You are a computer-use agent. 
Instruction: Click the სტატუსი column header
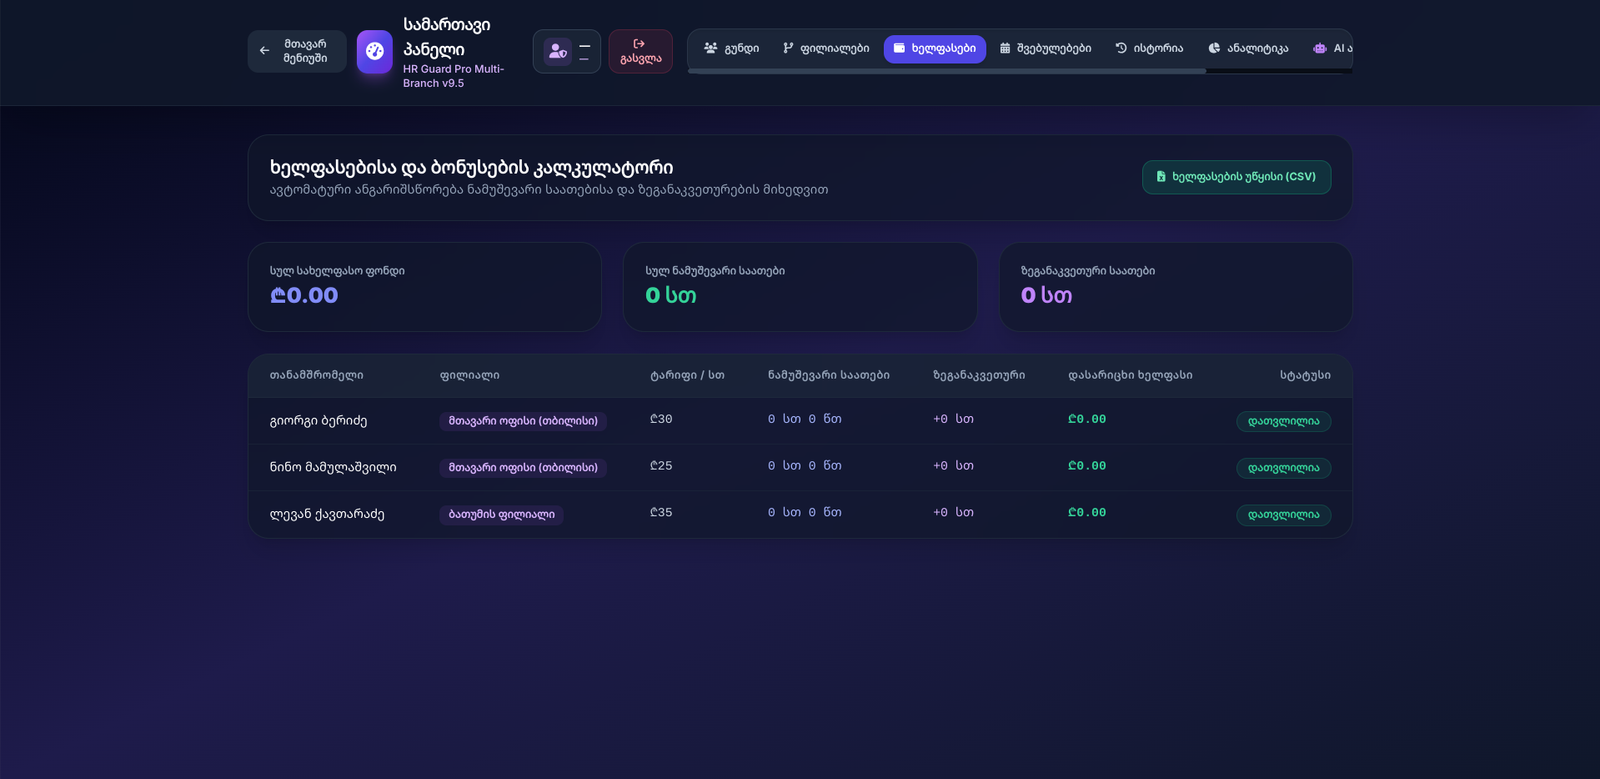(x=1305, y=375)
